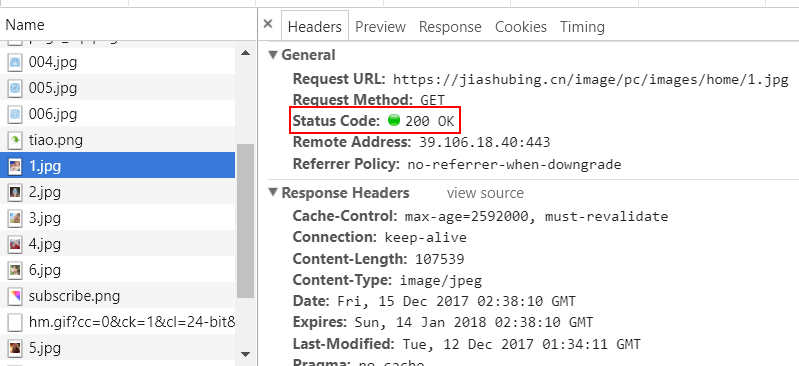
Task: Click the subscribe.png colorful icon
Action: (x=15, y=296)
